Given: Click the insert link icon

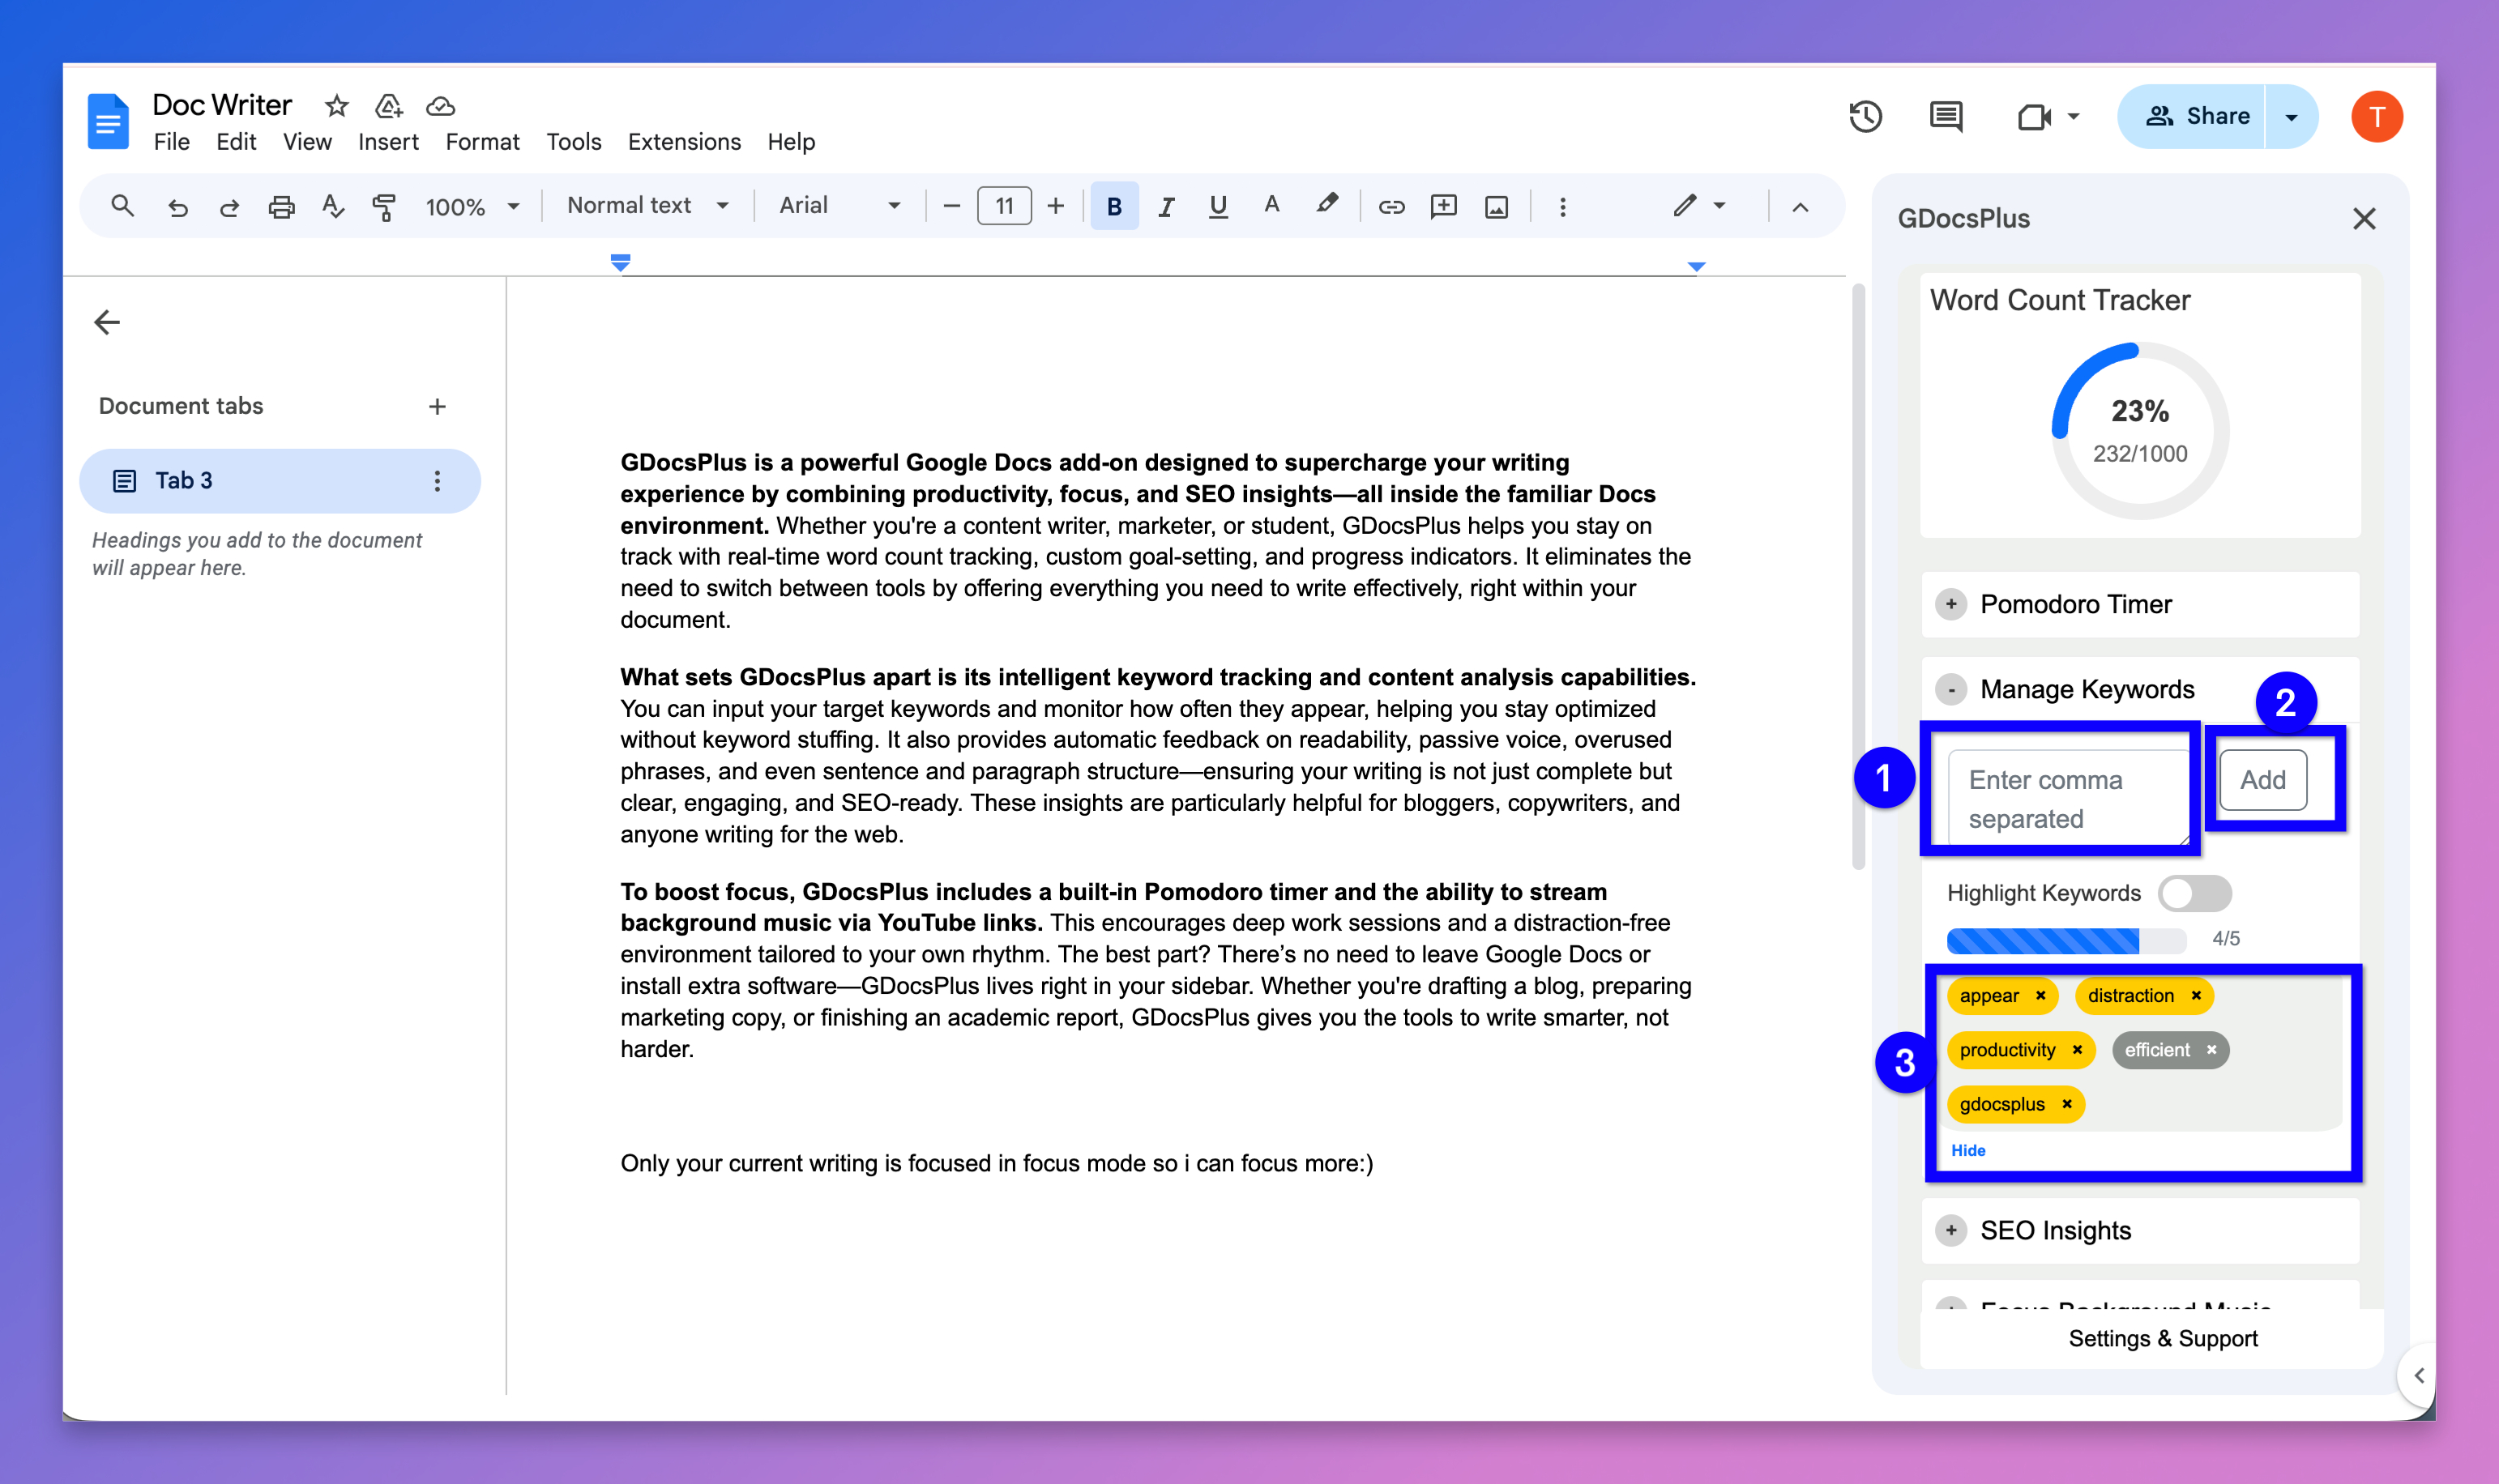Looking at the screenshot, I should click(x=1391, y=207).
